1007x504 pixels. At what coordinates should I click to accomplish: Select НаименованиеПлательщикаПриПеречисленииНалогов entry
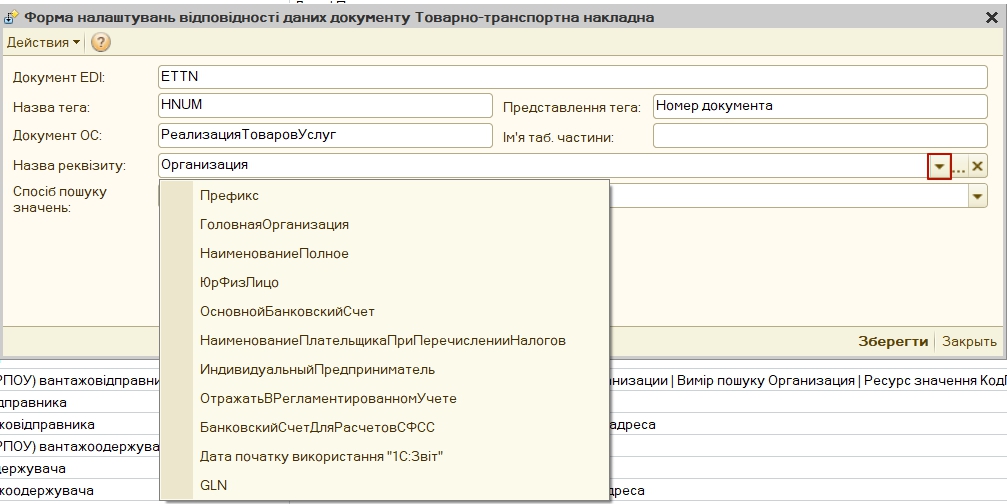coord(385,340)
